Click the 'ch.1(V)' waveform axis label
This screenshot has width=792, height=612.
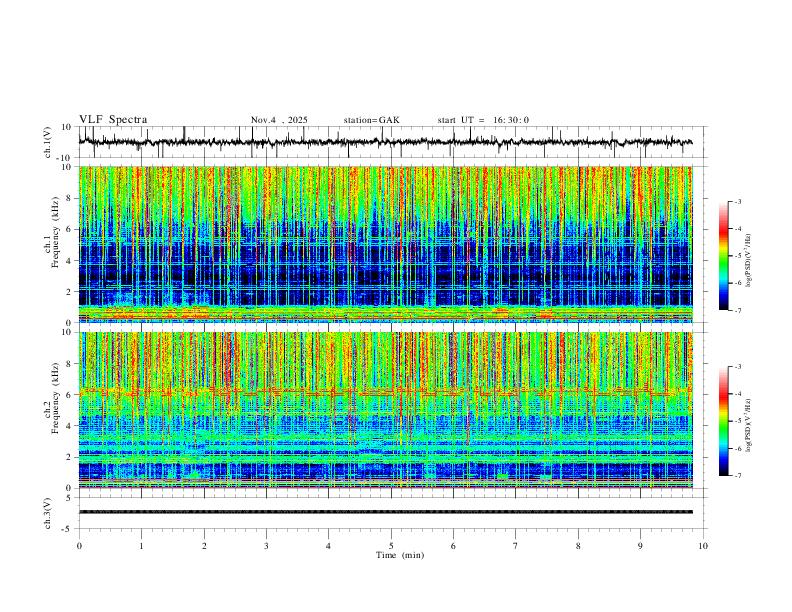coord(48,142)
